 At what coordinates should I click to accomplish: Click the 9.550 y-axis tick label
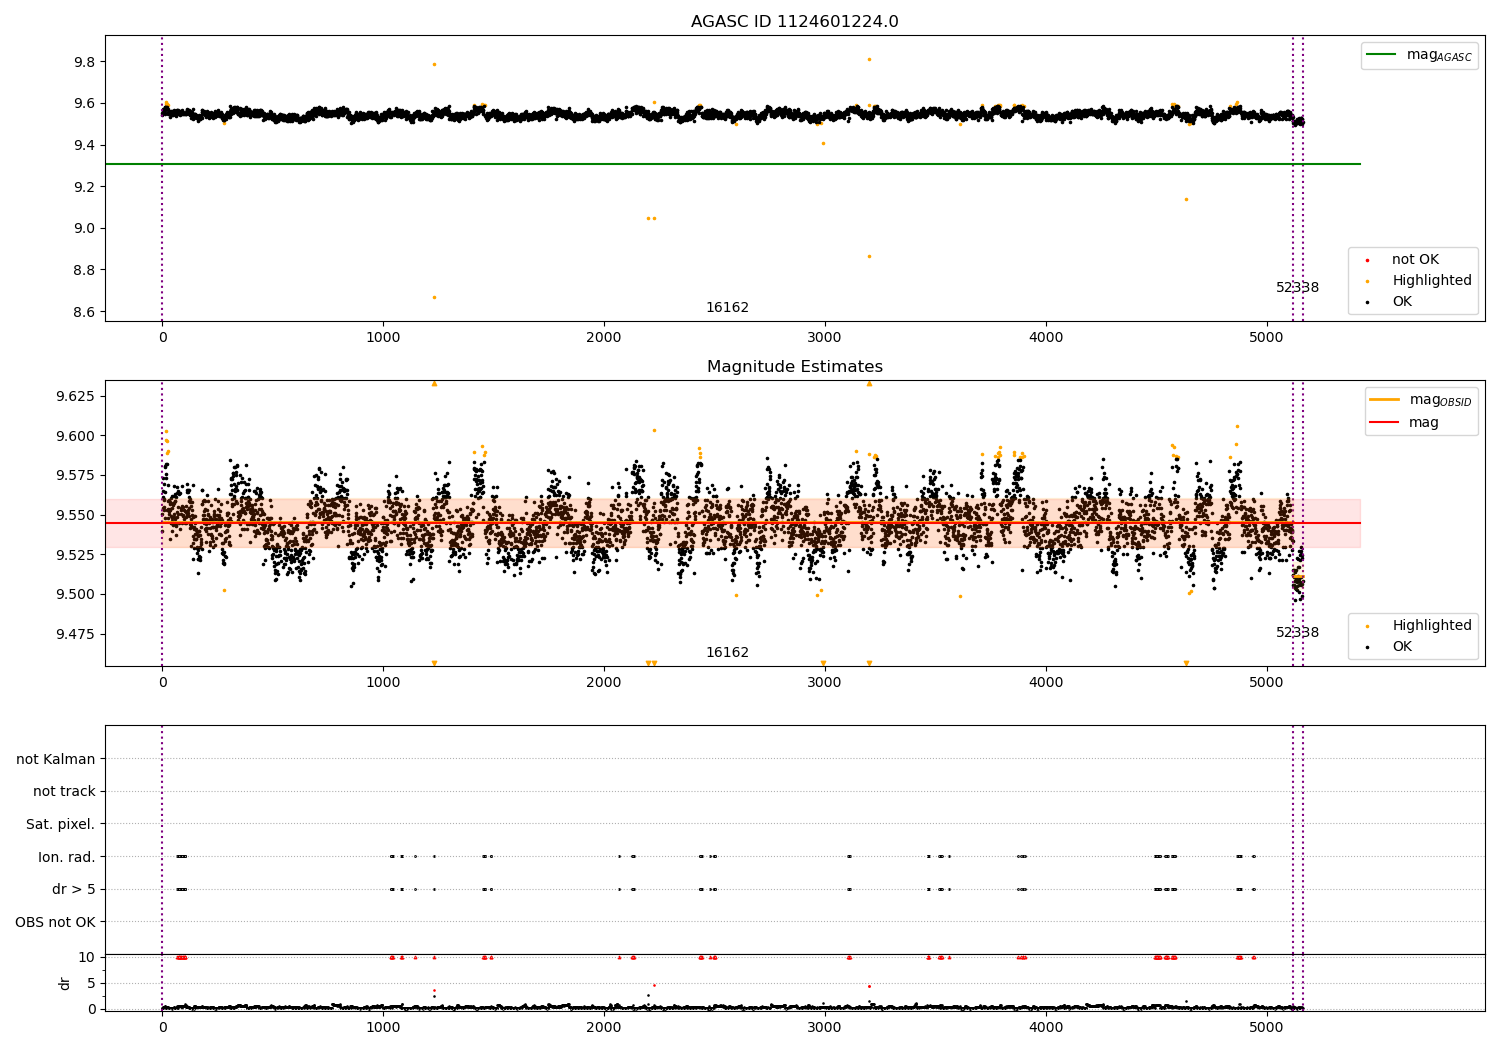click(77, 515)
